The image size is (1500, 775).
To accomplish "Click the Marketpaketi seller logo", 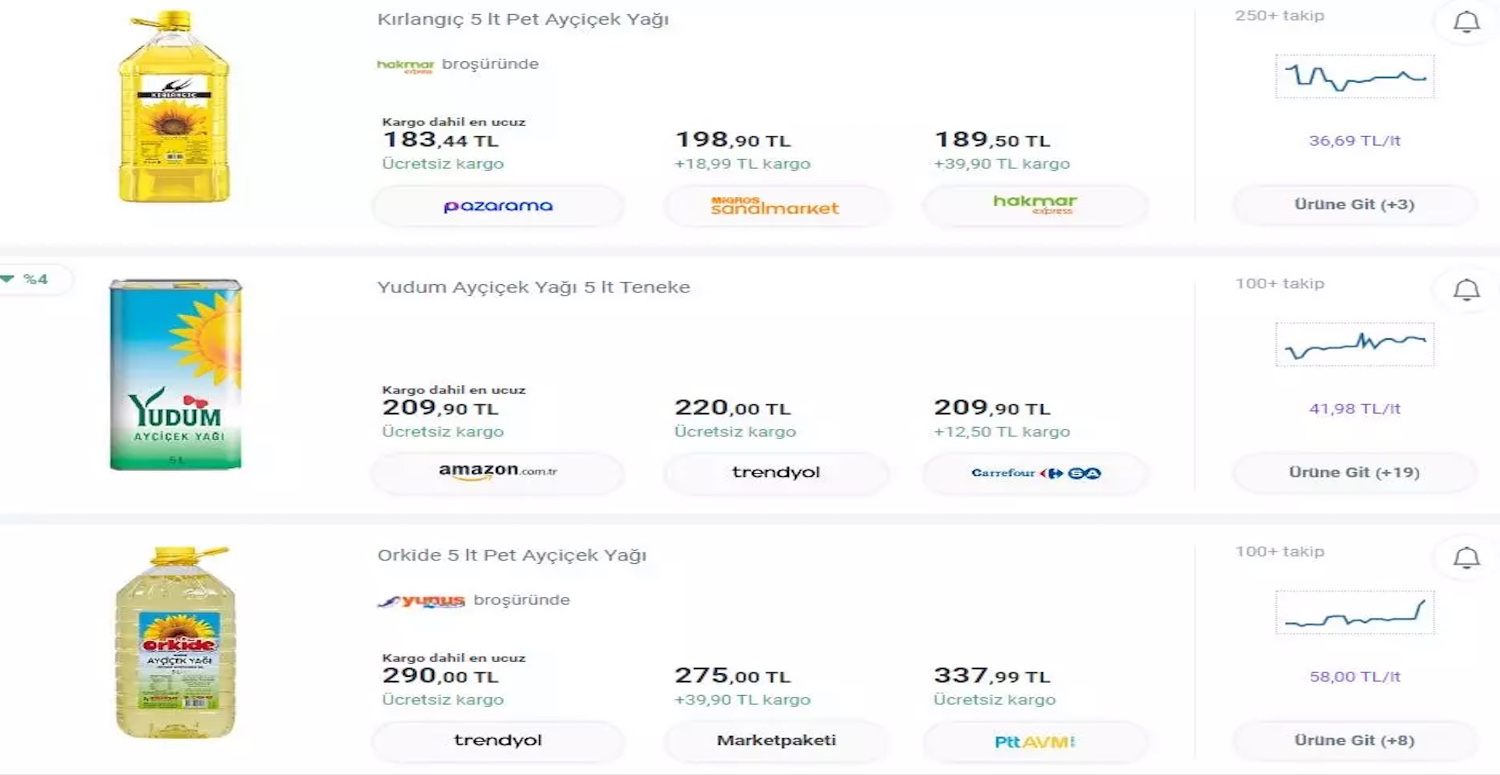I will pyautogui.click(x=776, y=740).
